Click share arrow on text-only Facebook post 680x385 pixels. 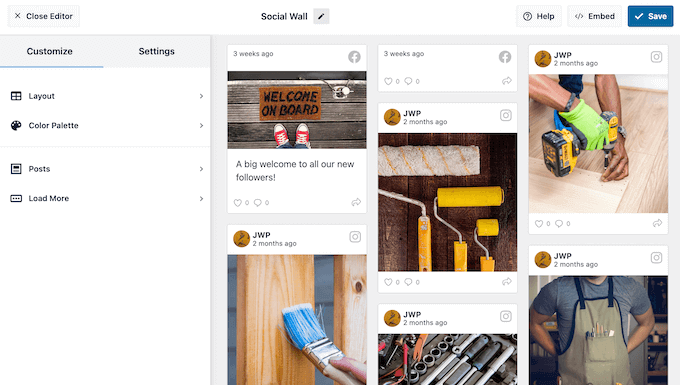coord(507,81)
